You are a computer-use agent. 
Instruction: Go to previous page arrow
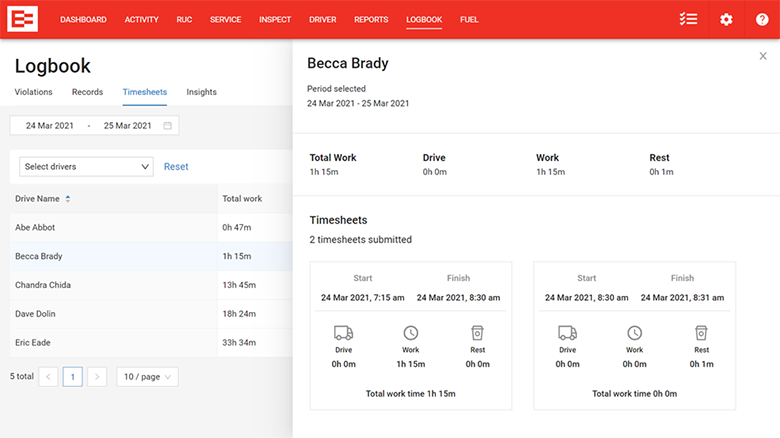48,377
